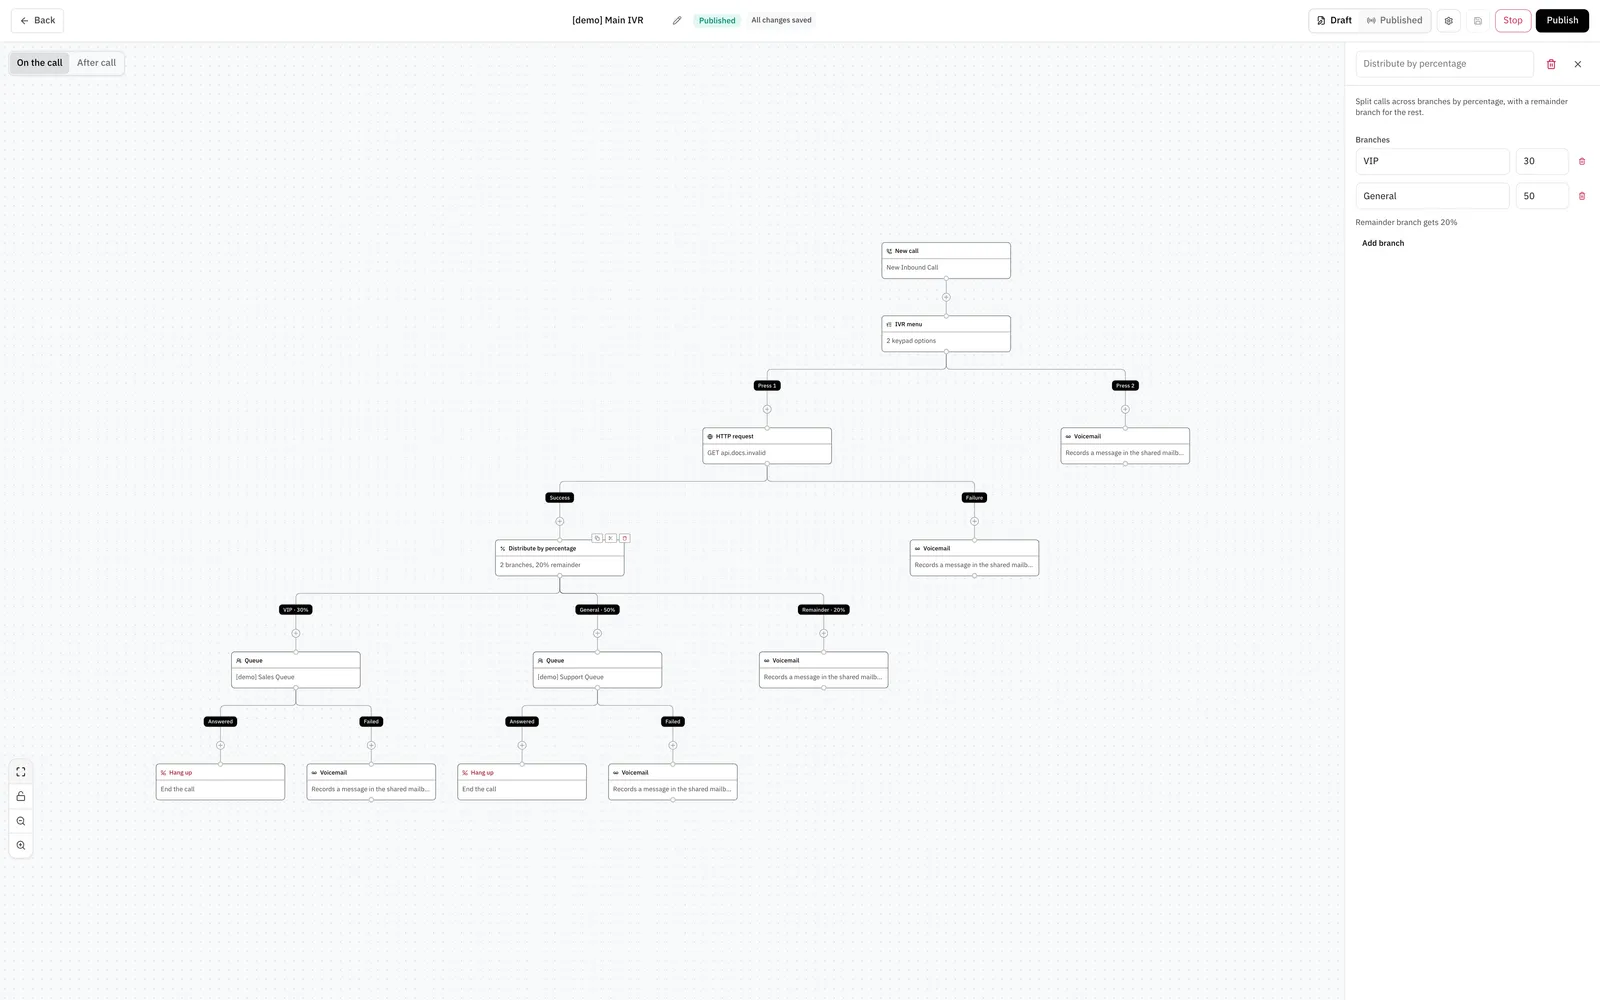The height and width of the screenshot is (1000, 1600).
Task: Publish the flow
Action: click(1562, 20)
